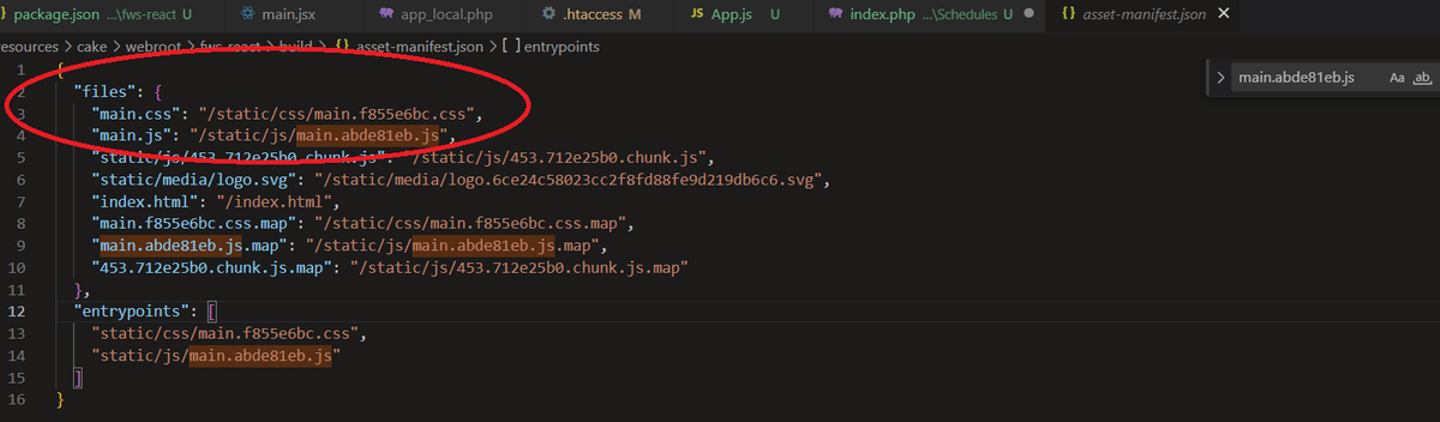Open the entrypoints breadcrumb symbol dropdown
1440x422 pixels.
(562, 47)
